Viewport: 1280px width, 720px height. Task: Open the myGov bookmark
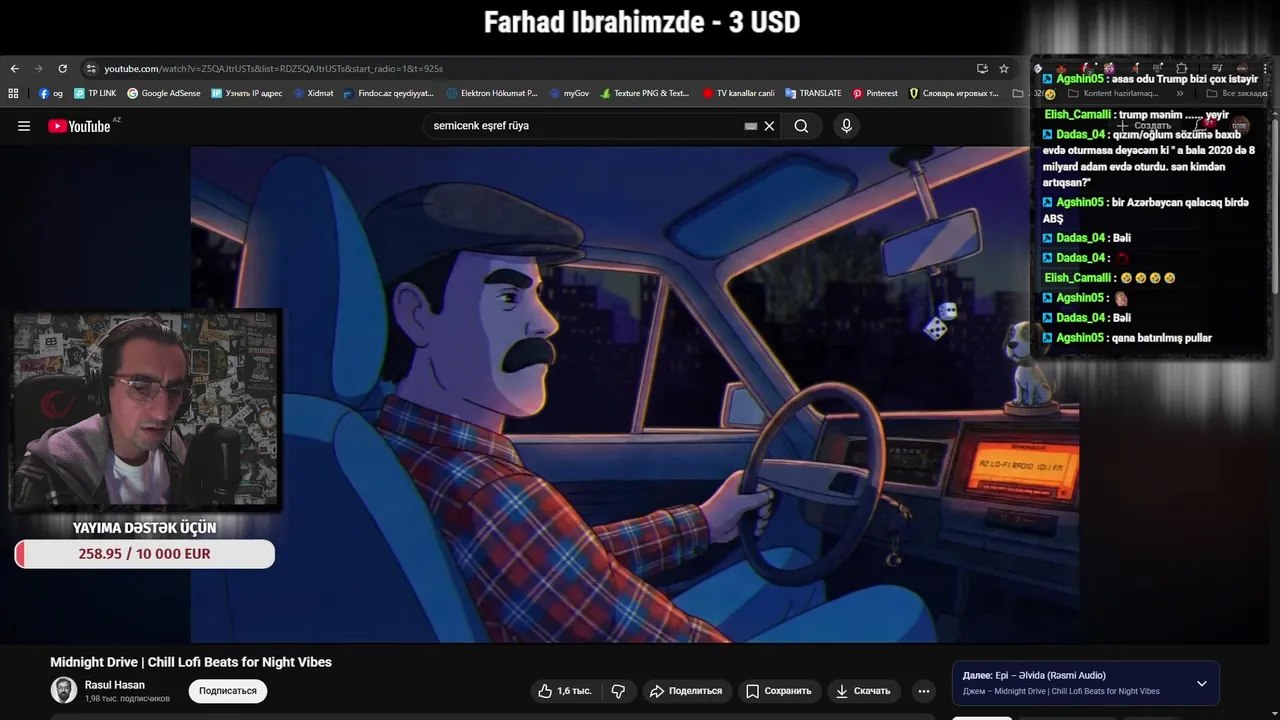click(x=569, y=93)
